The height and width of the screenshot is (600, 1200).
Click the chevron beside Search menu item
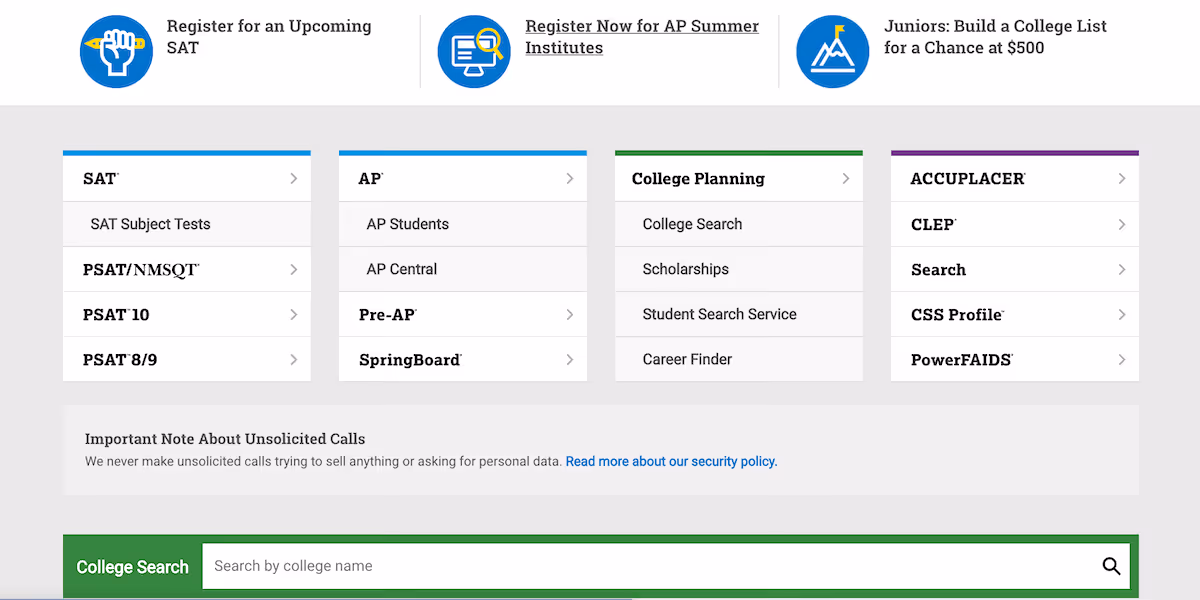coord(1121,270)
